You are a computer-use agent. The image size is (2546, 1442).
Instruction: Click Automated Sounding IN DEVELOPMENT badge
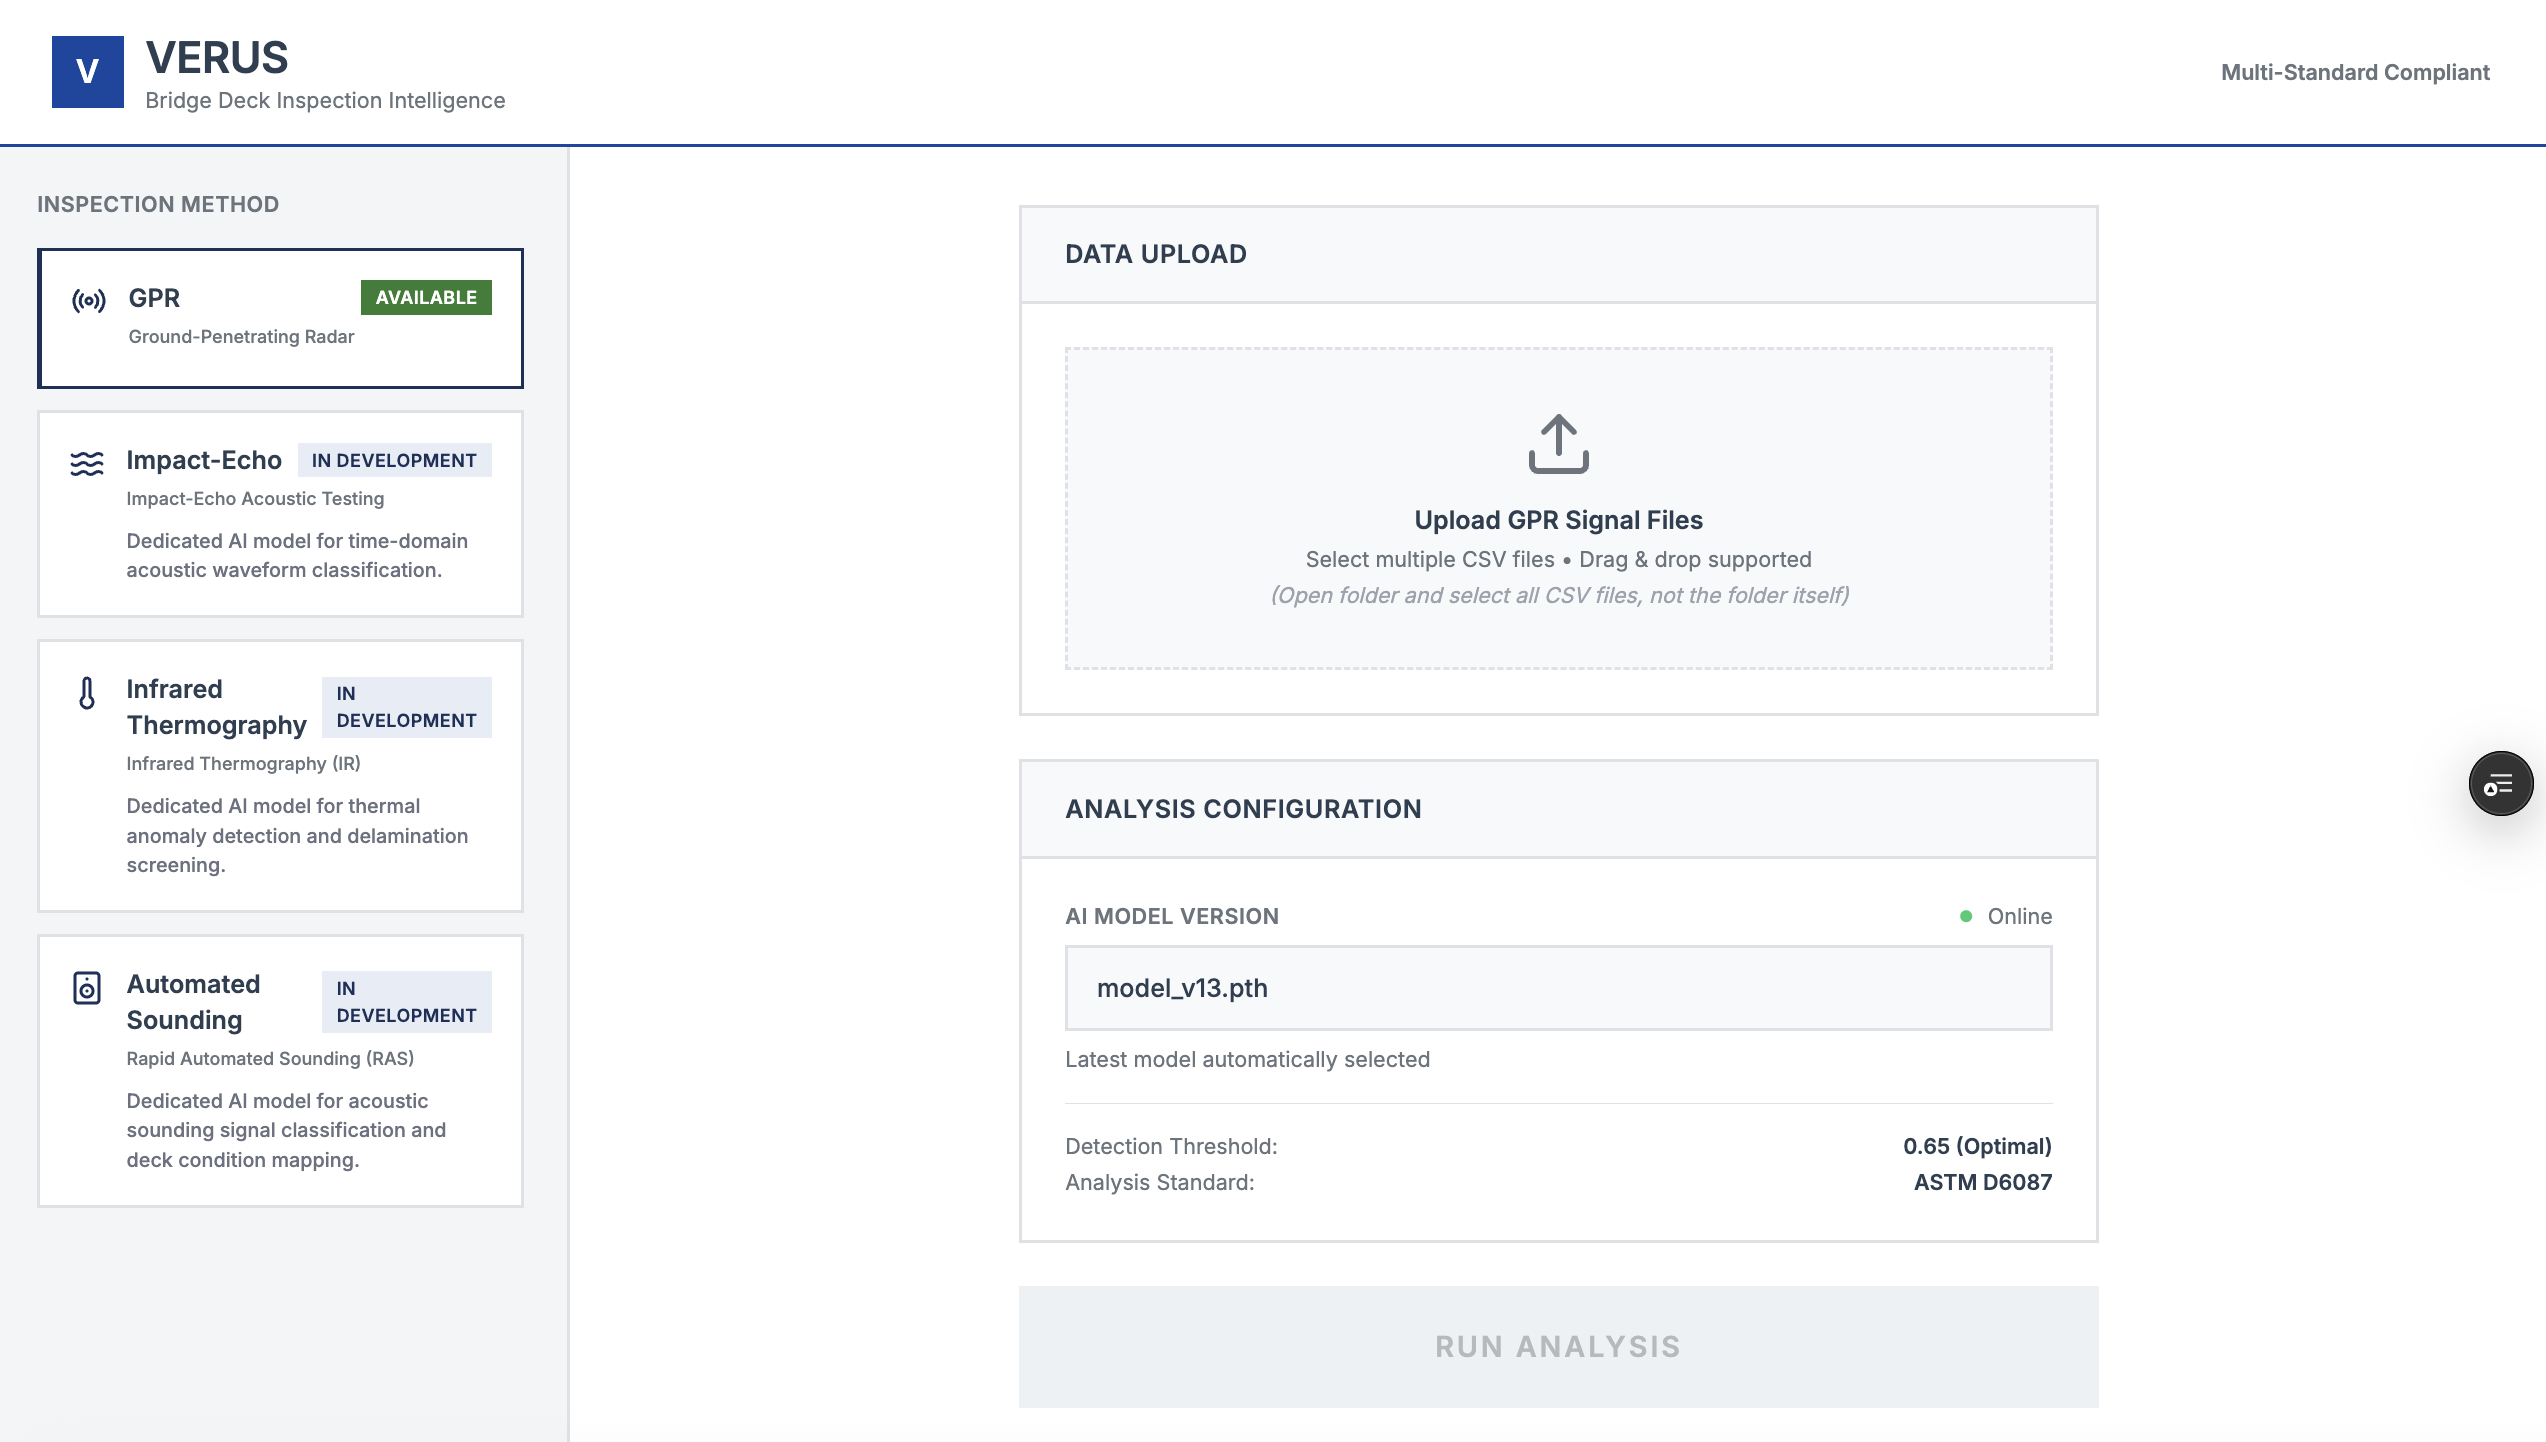pyautogui.click(x=406, y=1002)
